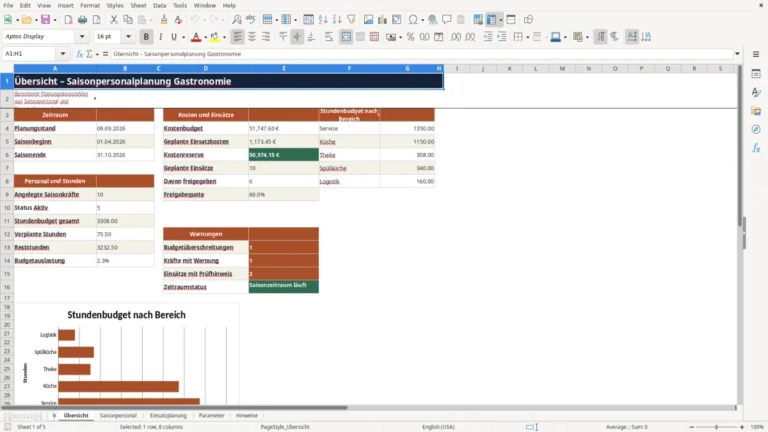Select cell with Kostenreserve value 50,574.15 €
The width and height of the screenshot is (768, 432).
284,155
